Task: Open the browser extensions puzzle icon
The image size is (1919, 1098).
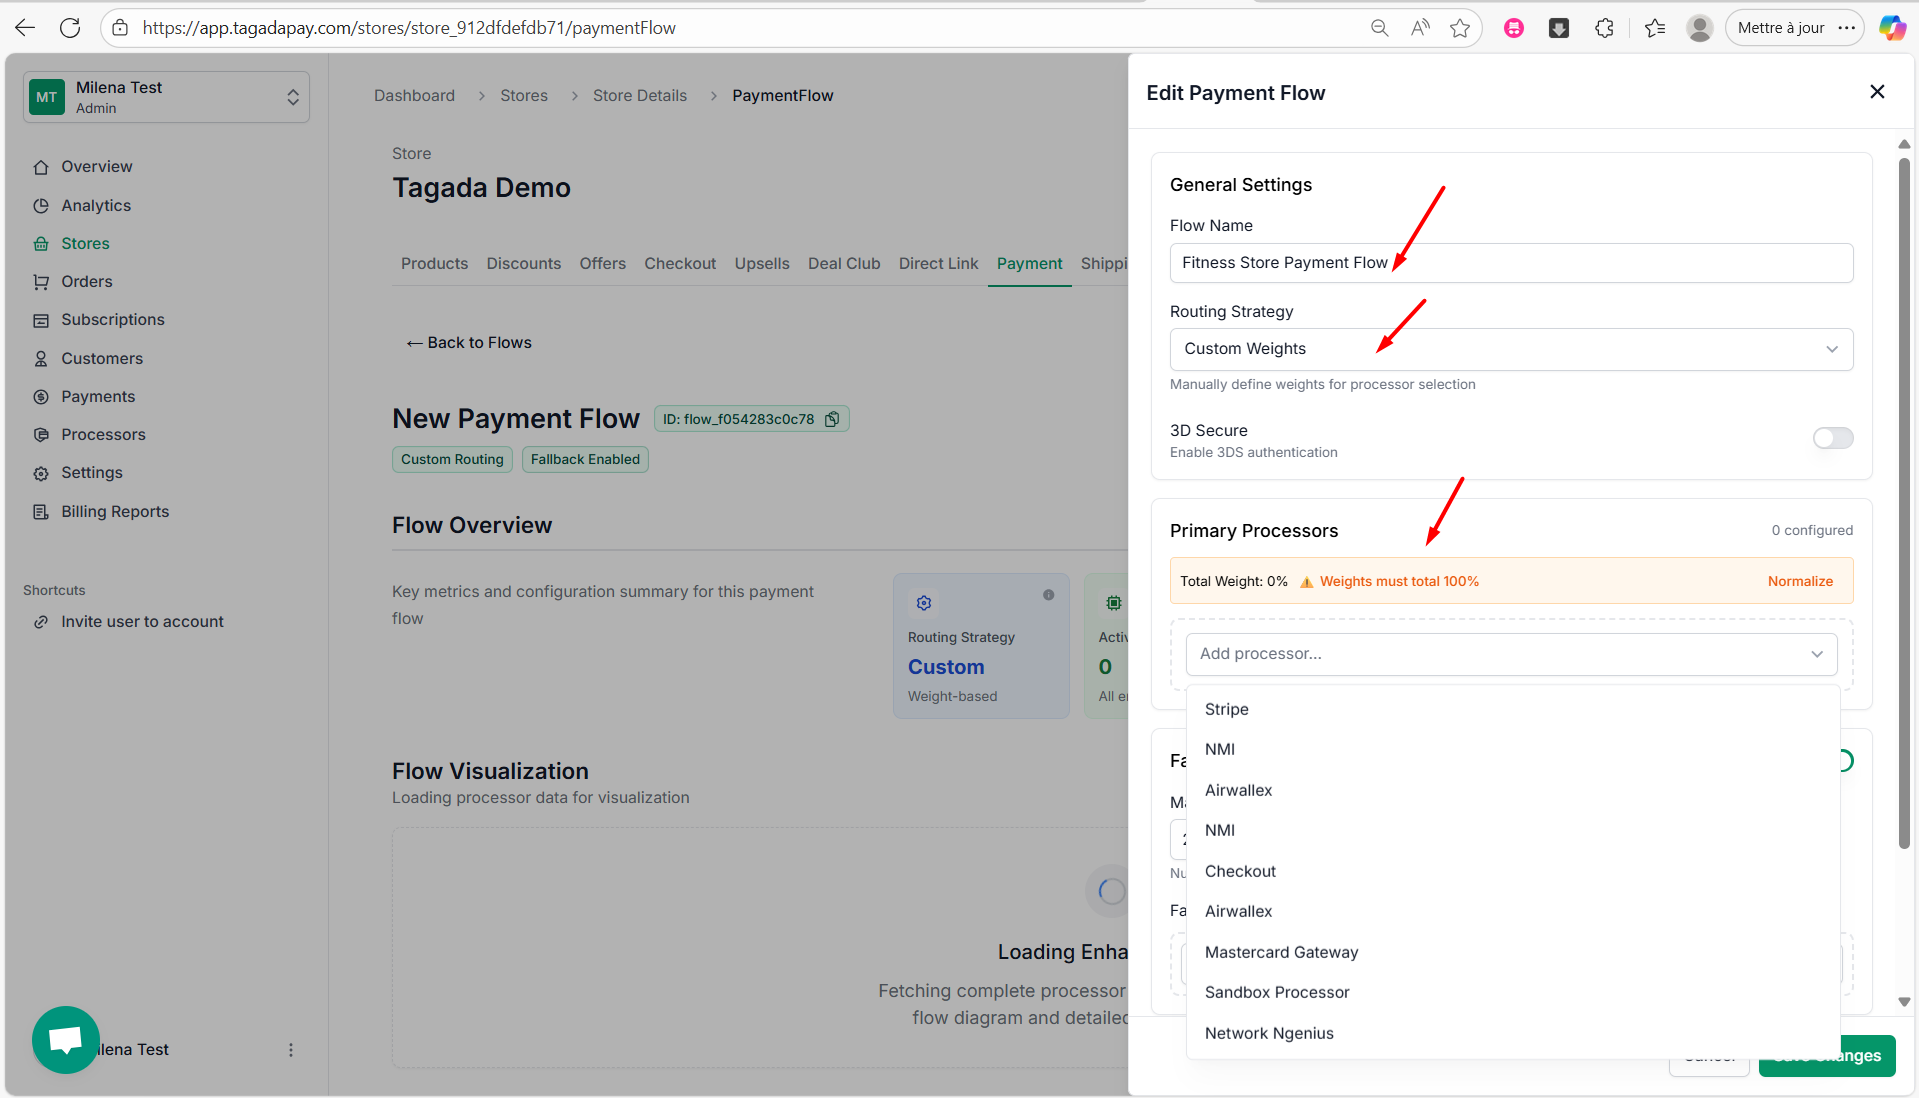Action: point(1604,28)
